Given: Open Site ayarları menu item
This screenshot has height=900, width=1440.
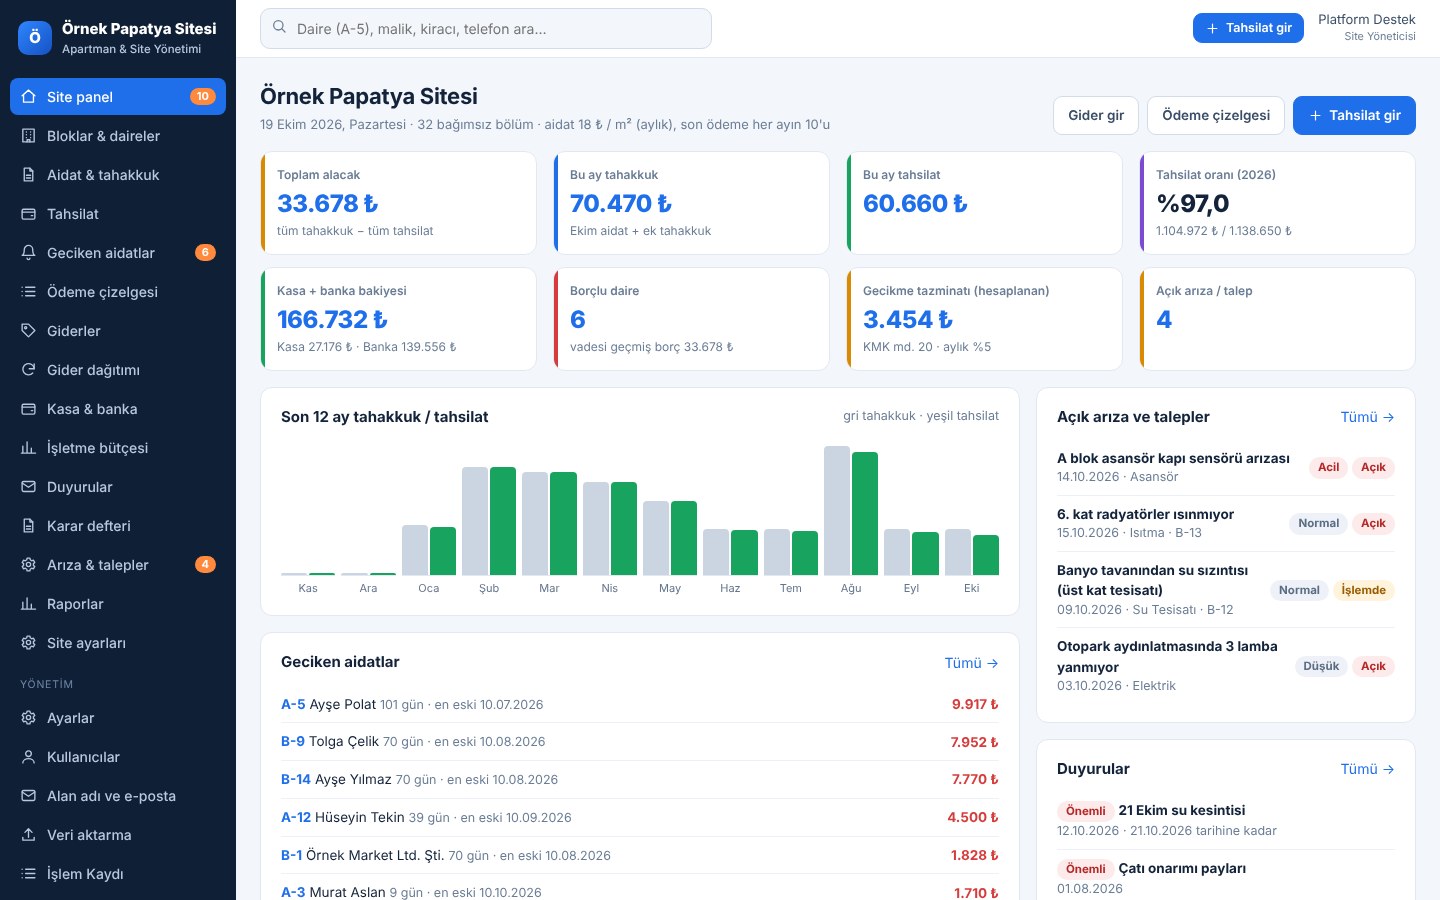Looking at the screenshot, I should tap(118, 643).
